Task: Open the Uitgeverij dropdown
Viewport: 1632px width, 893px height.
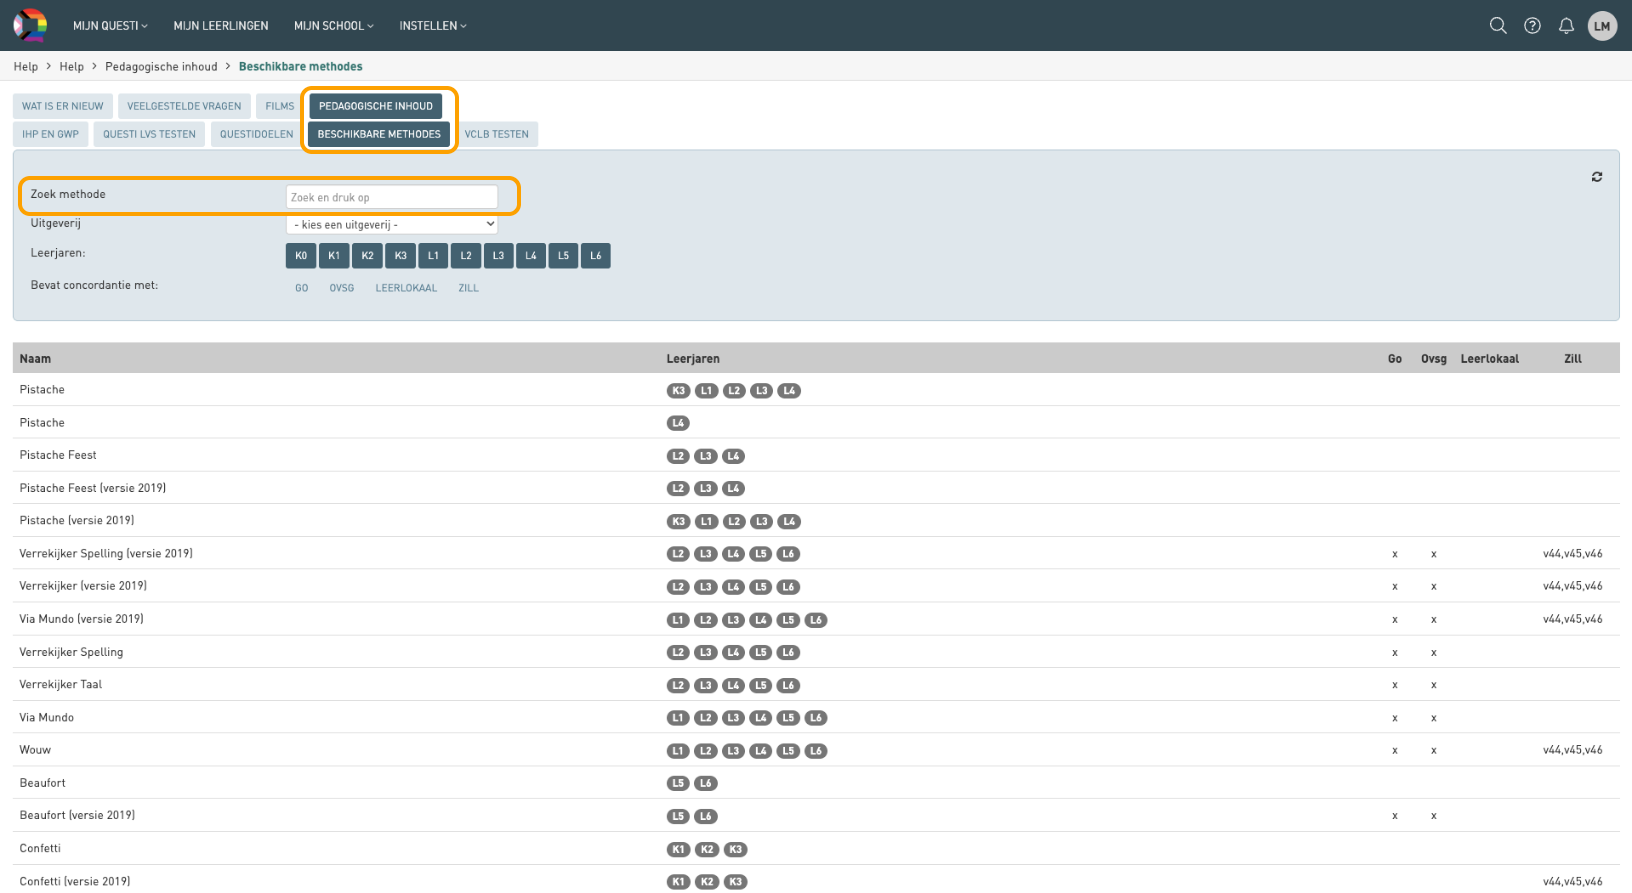Action: pos(392,225)
